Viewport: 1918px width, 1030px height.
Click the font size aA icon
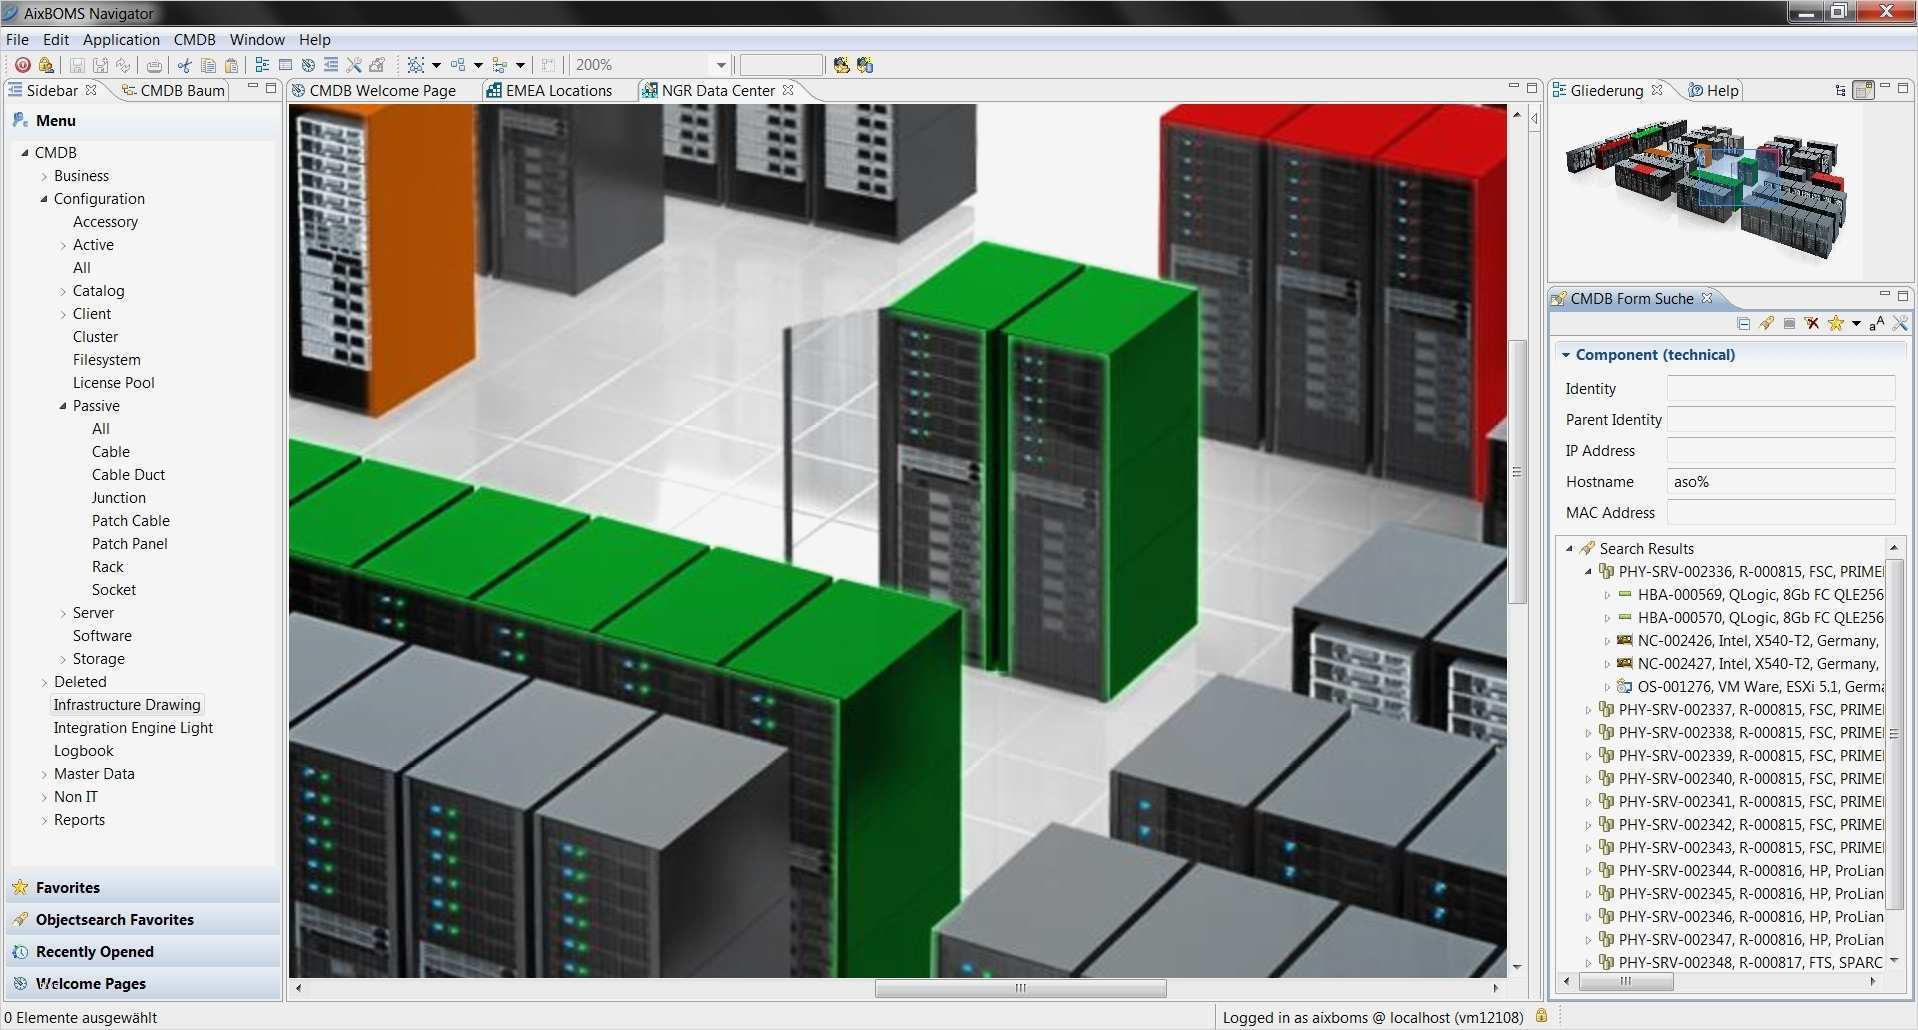[1877, 323]
